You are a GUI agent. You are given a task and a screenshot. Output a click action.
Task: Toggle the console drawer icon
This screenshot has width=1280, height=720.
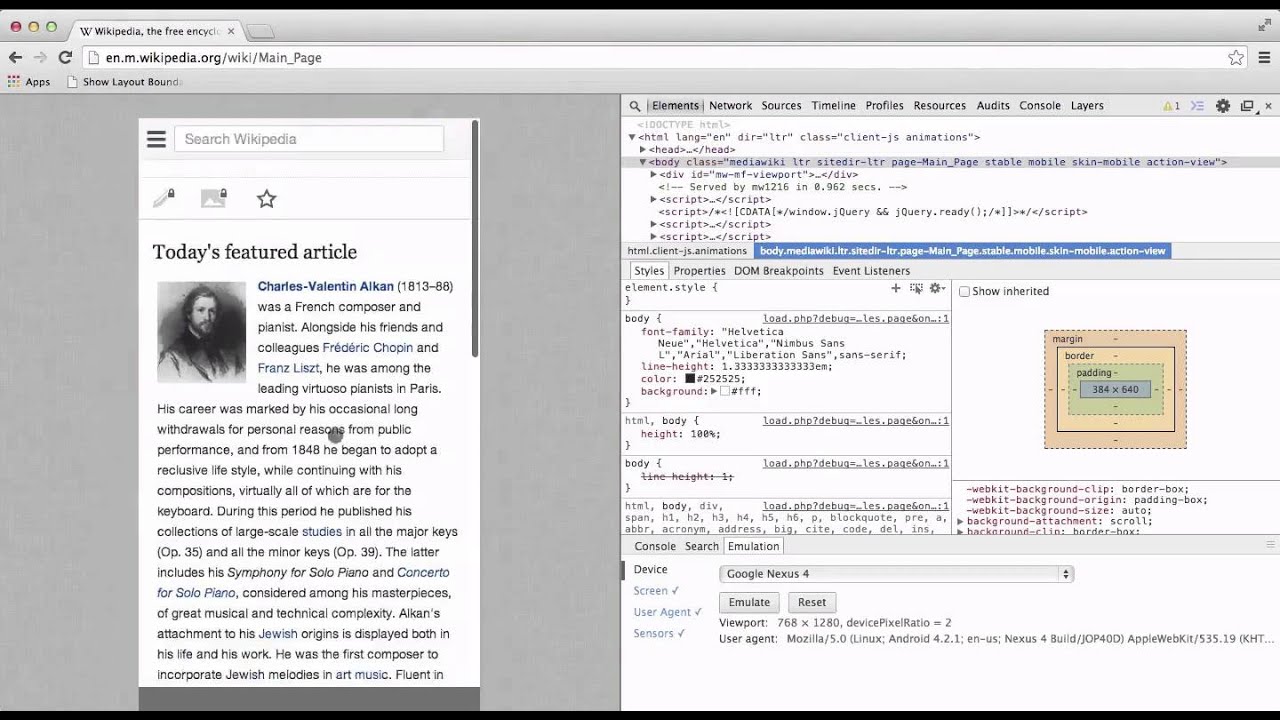[x=1196, y=105]
